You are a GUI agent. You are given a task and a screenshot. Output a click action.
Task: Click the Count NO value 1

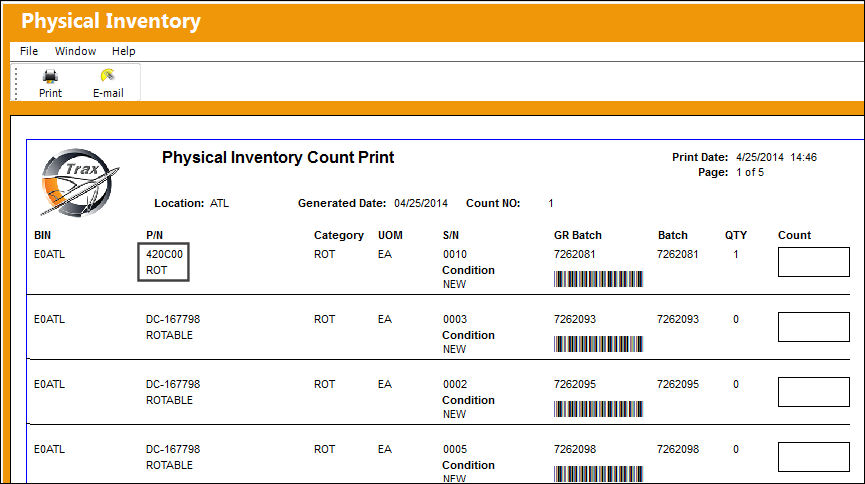551,203
